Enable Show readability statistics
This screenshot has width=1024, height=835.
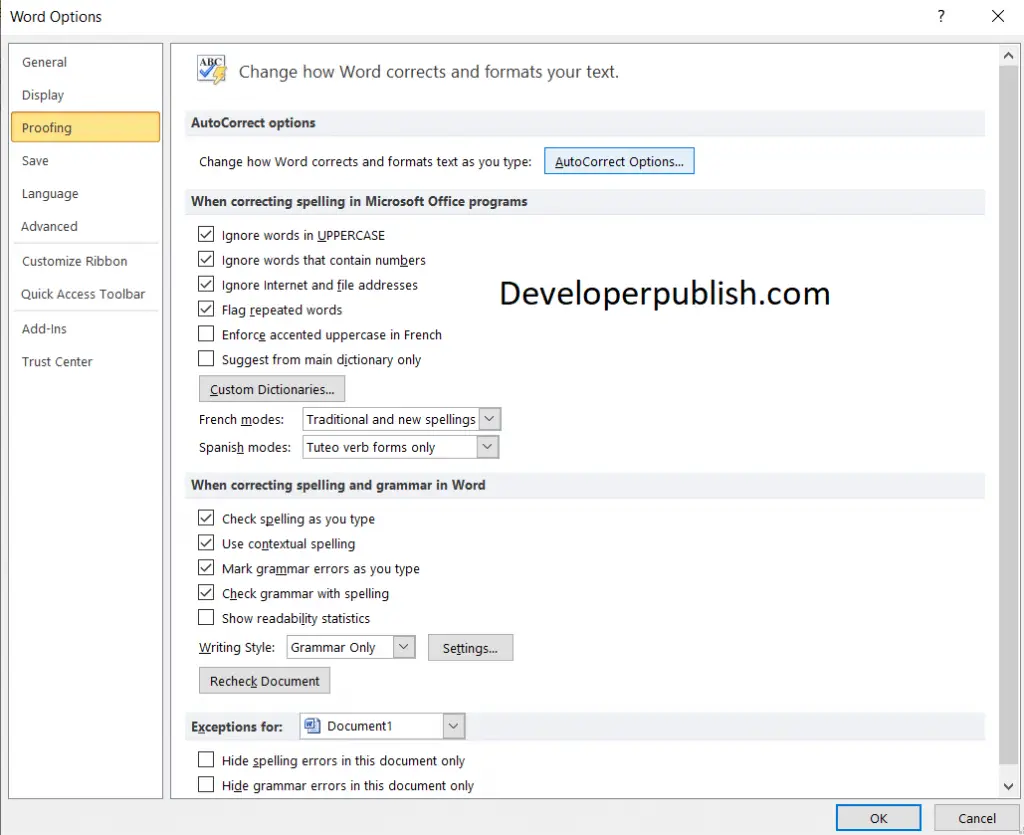coord(206,617)
